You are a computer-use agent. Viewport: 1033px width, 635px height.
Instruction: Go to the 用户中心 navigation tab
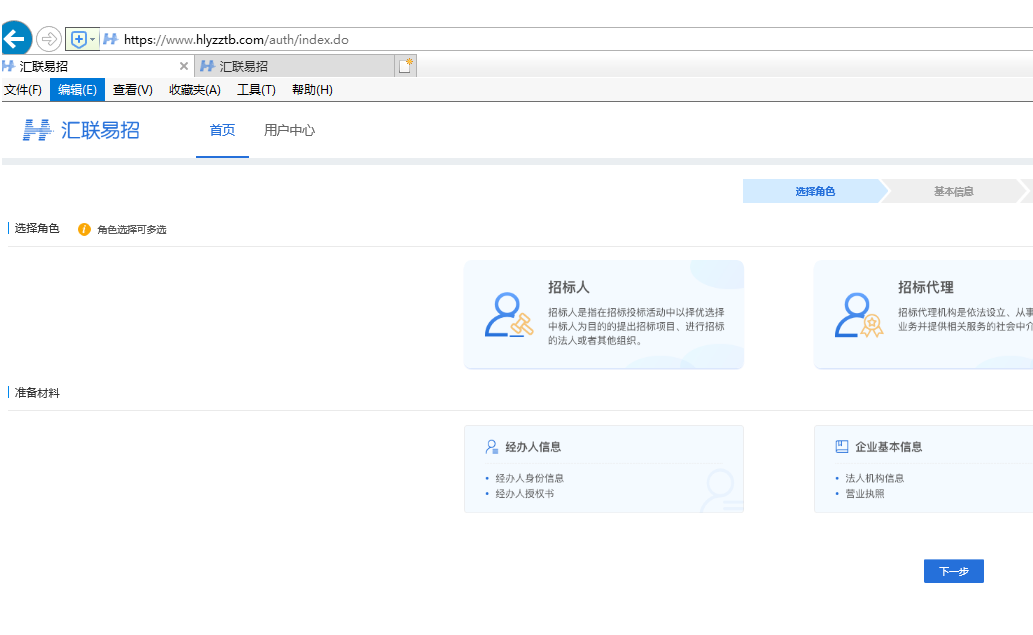pos(289,130)
